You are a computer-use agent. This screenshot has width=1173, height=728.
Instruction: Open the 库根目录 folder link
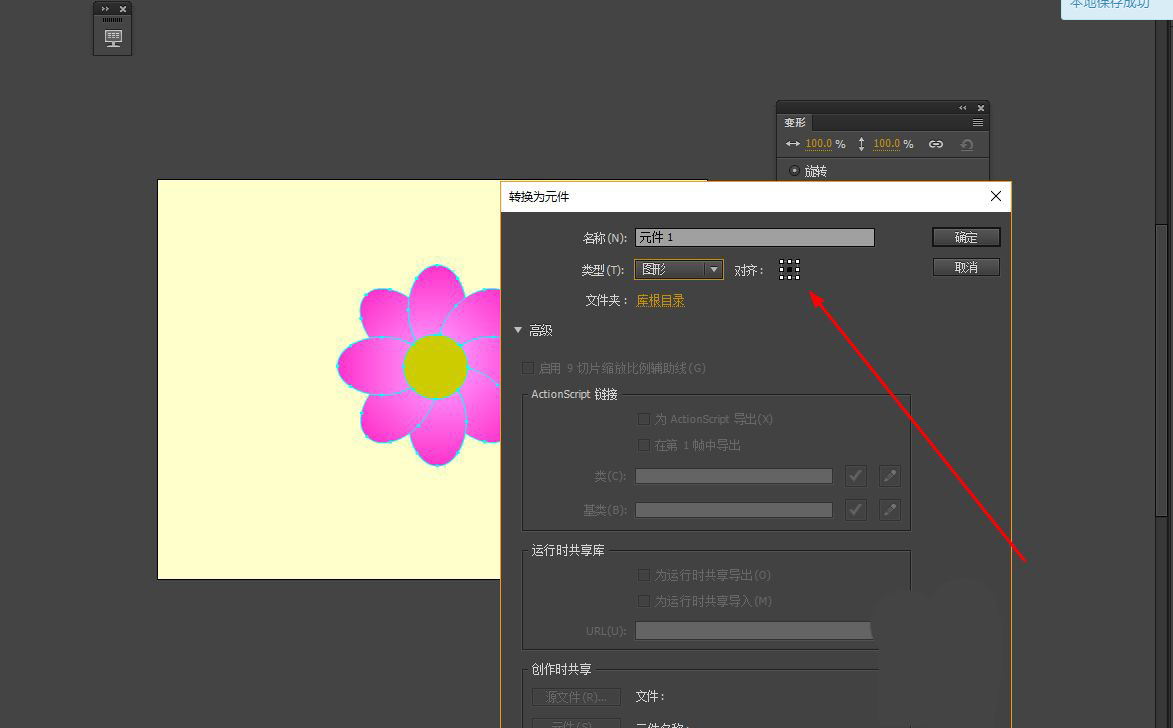click(660, 300)
